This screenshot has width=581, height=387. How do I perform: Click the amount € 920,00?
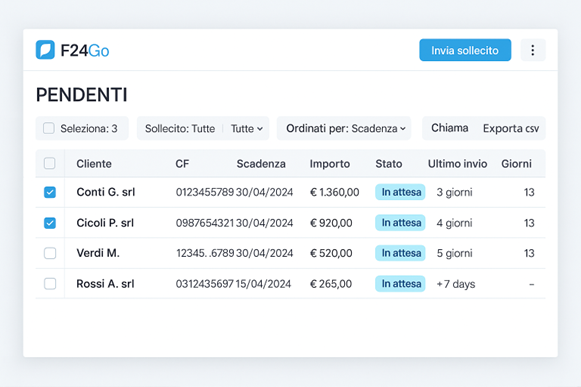(331, 223)
